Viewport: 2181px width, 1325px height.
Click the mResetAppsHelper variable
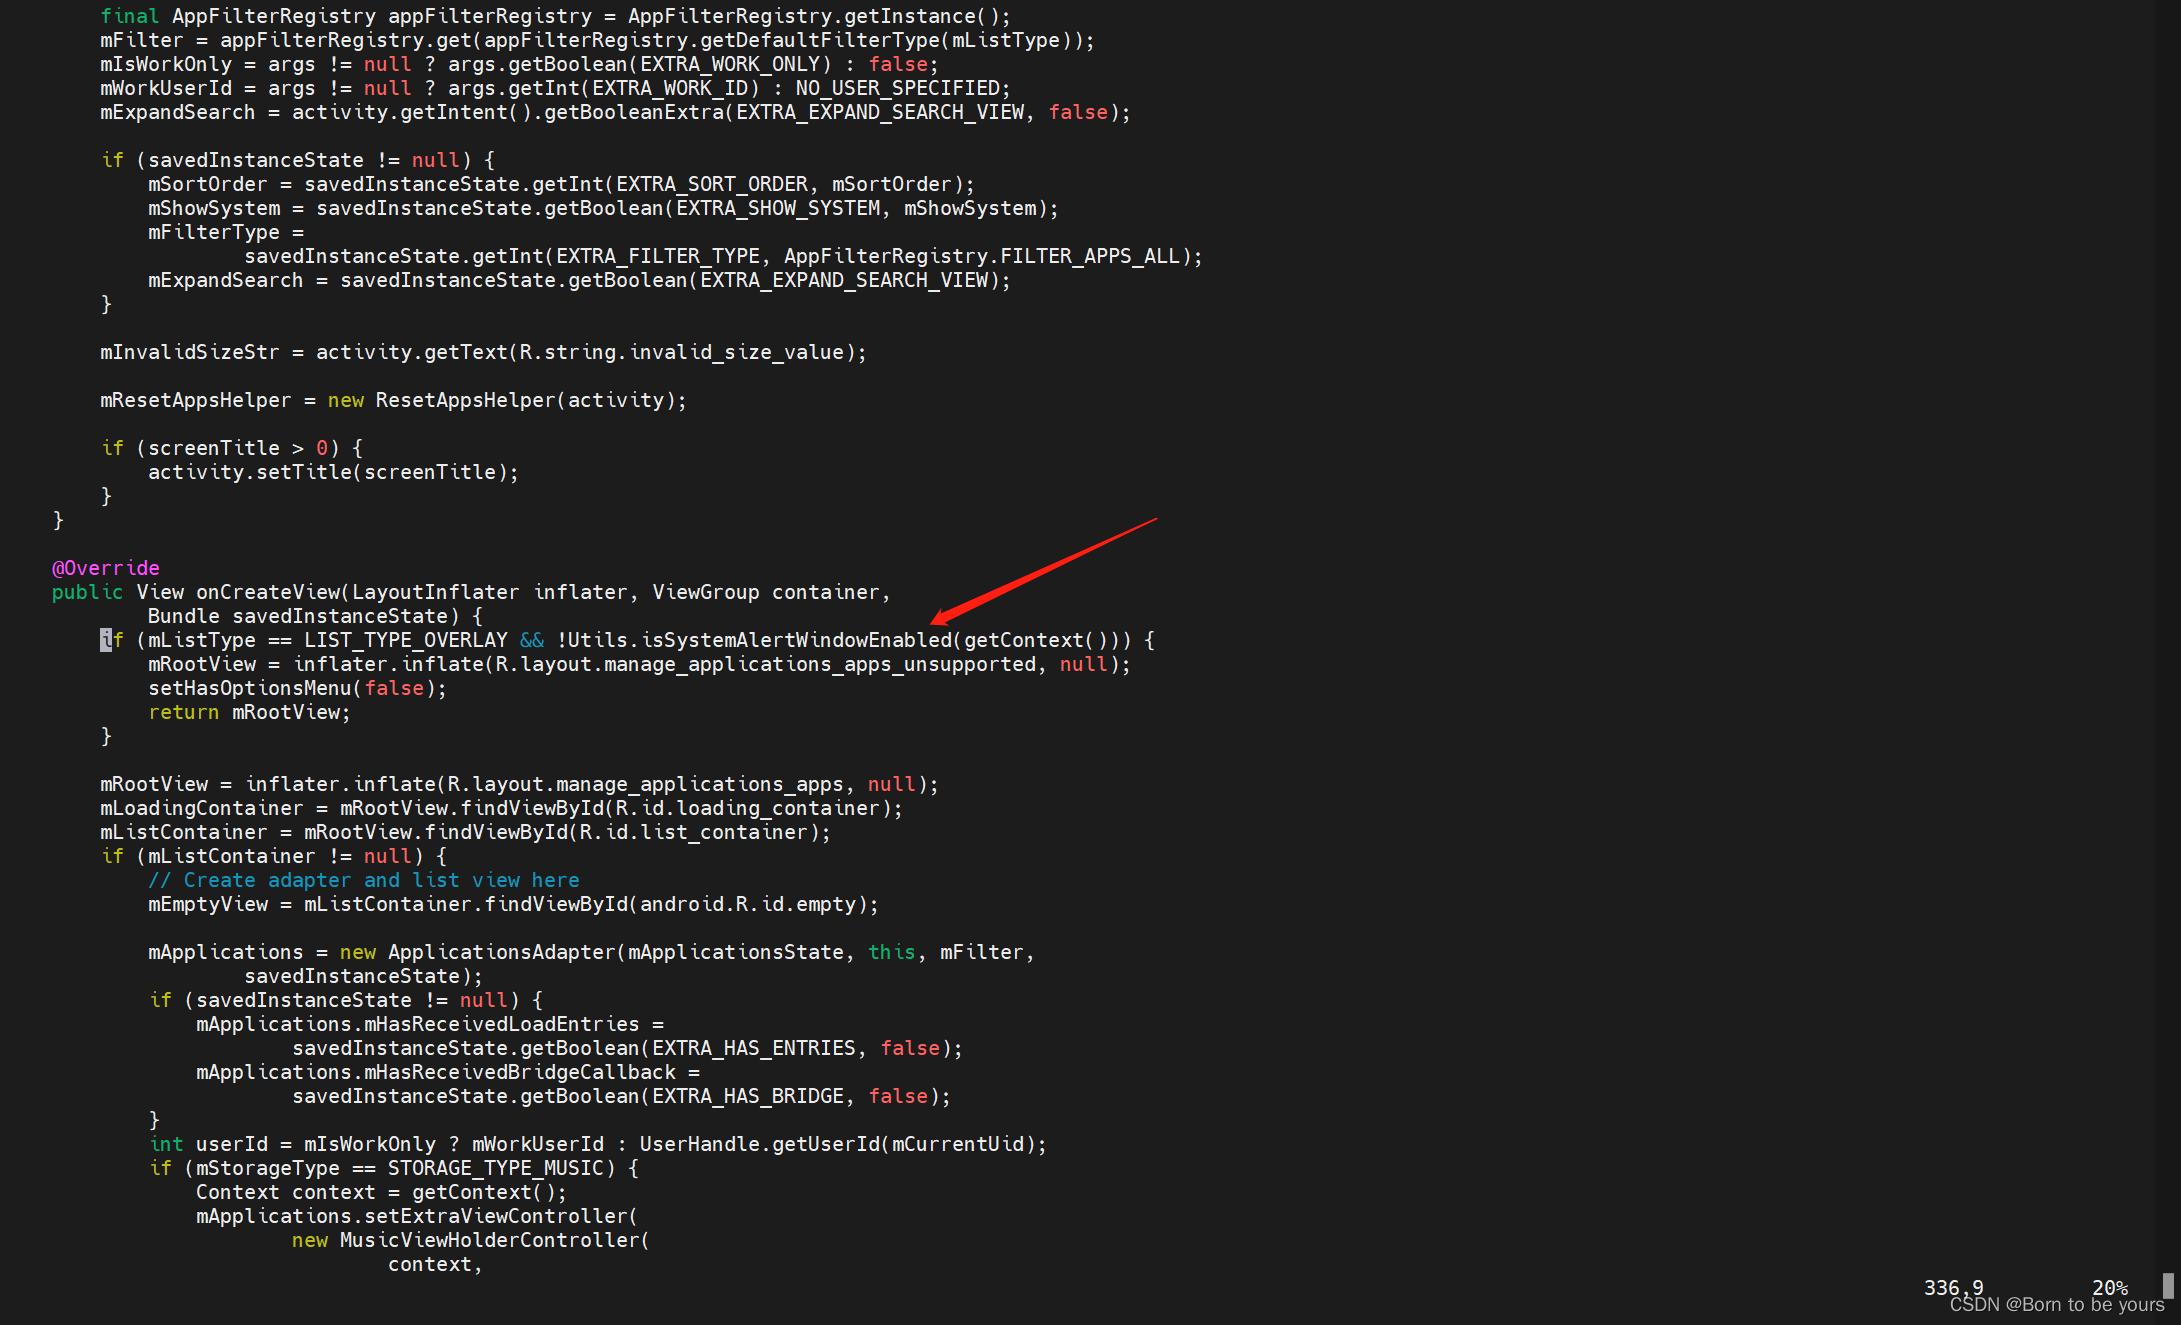[x=195, y=400]
